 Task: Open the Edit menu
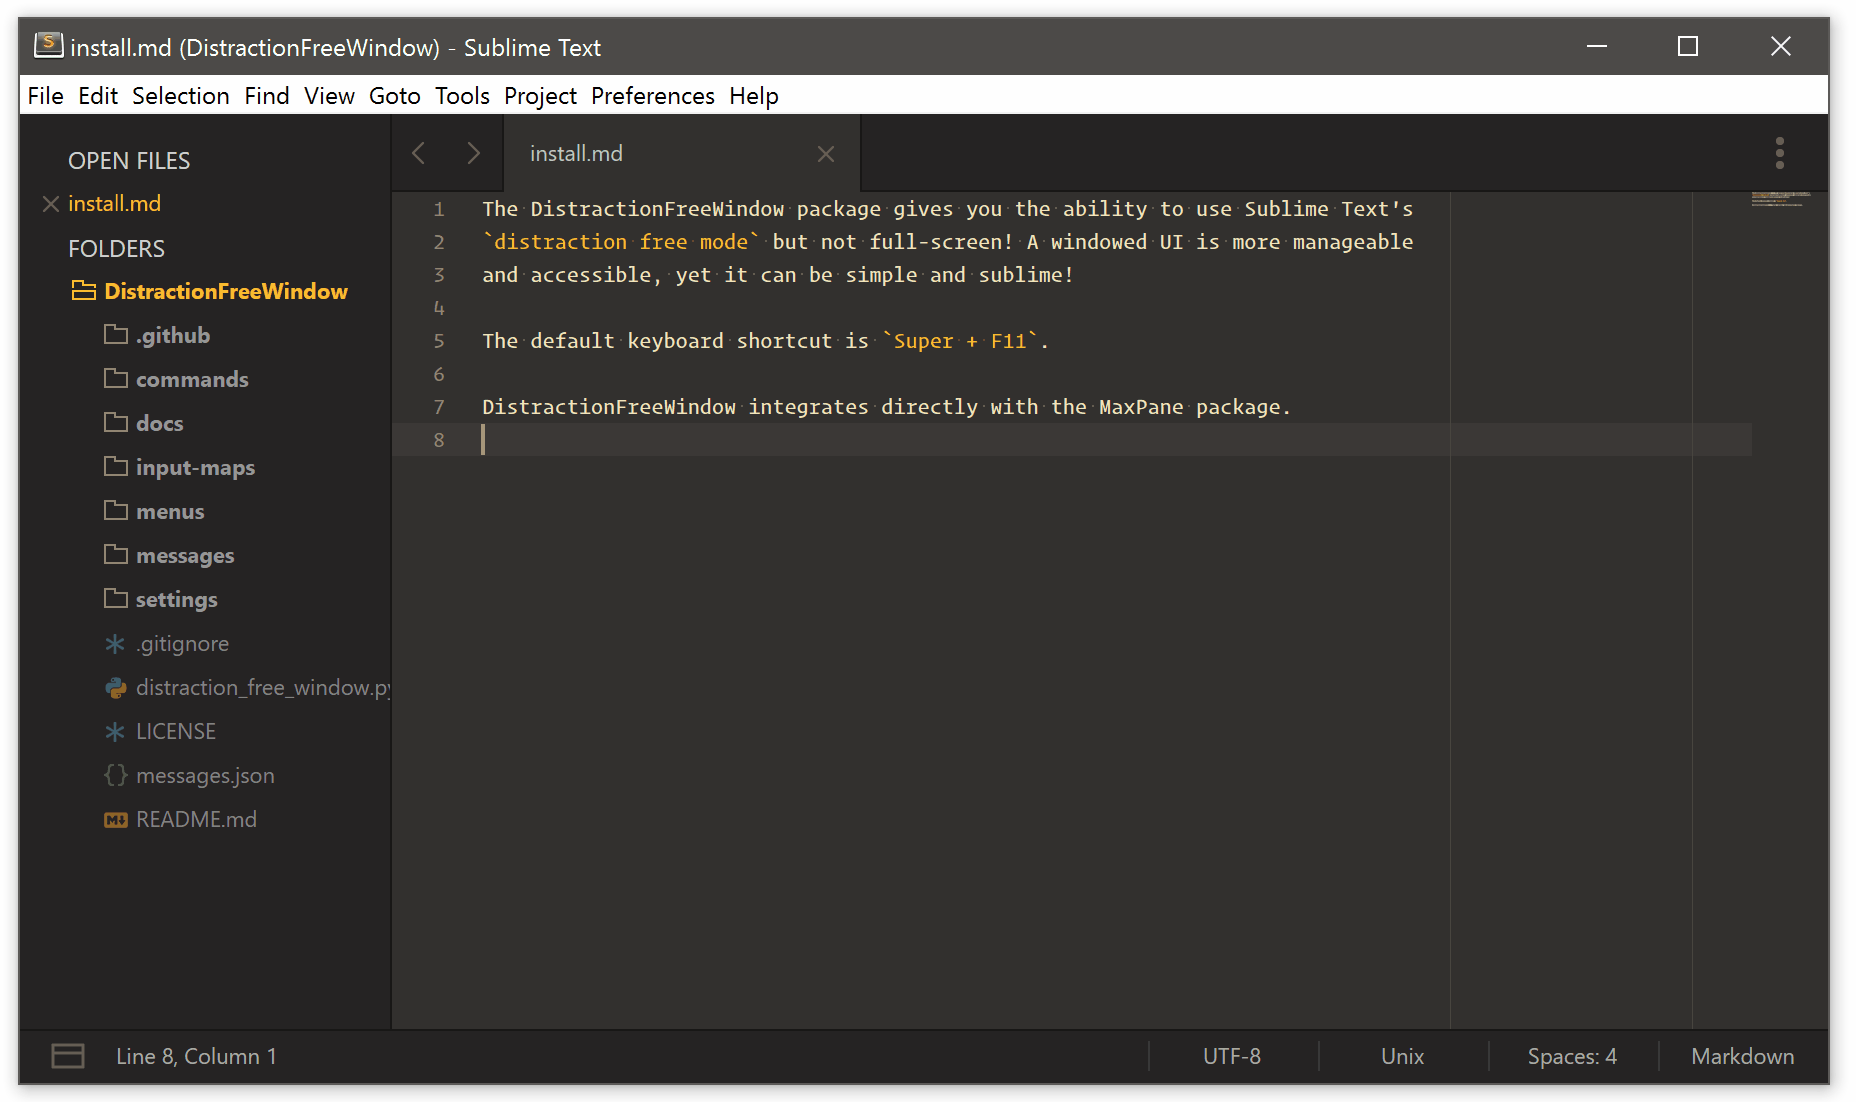click(x=98, y=96)
